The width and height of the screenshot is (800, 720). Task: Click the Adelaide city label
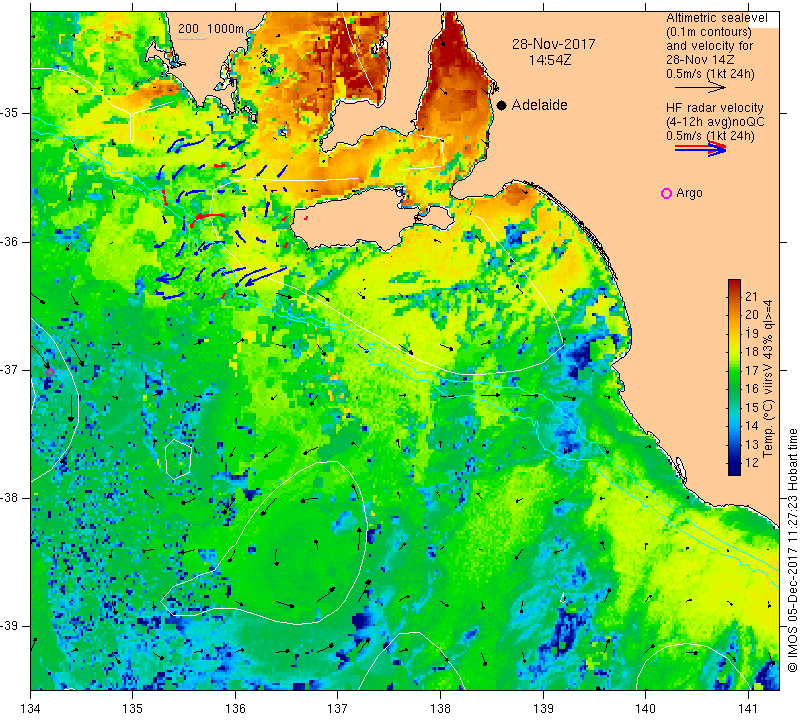(x=539, y=105)
